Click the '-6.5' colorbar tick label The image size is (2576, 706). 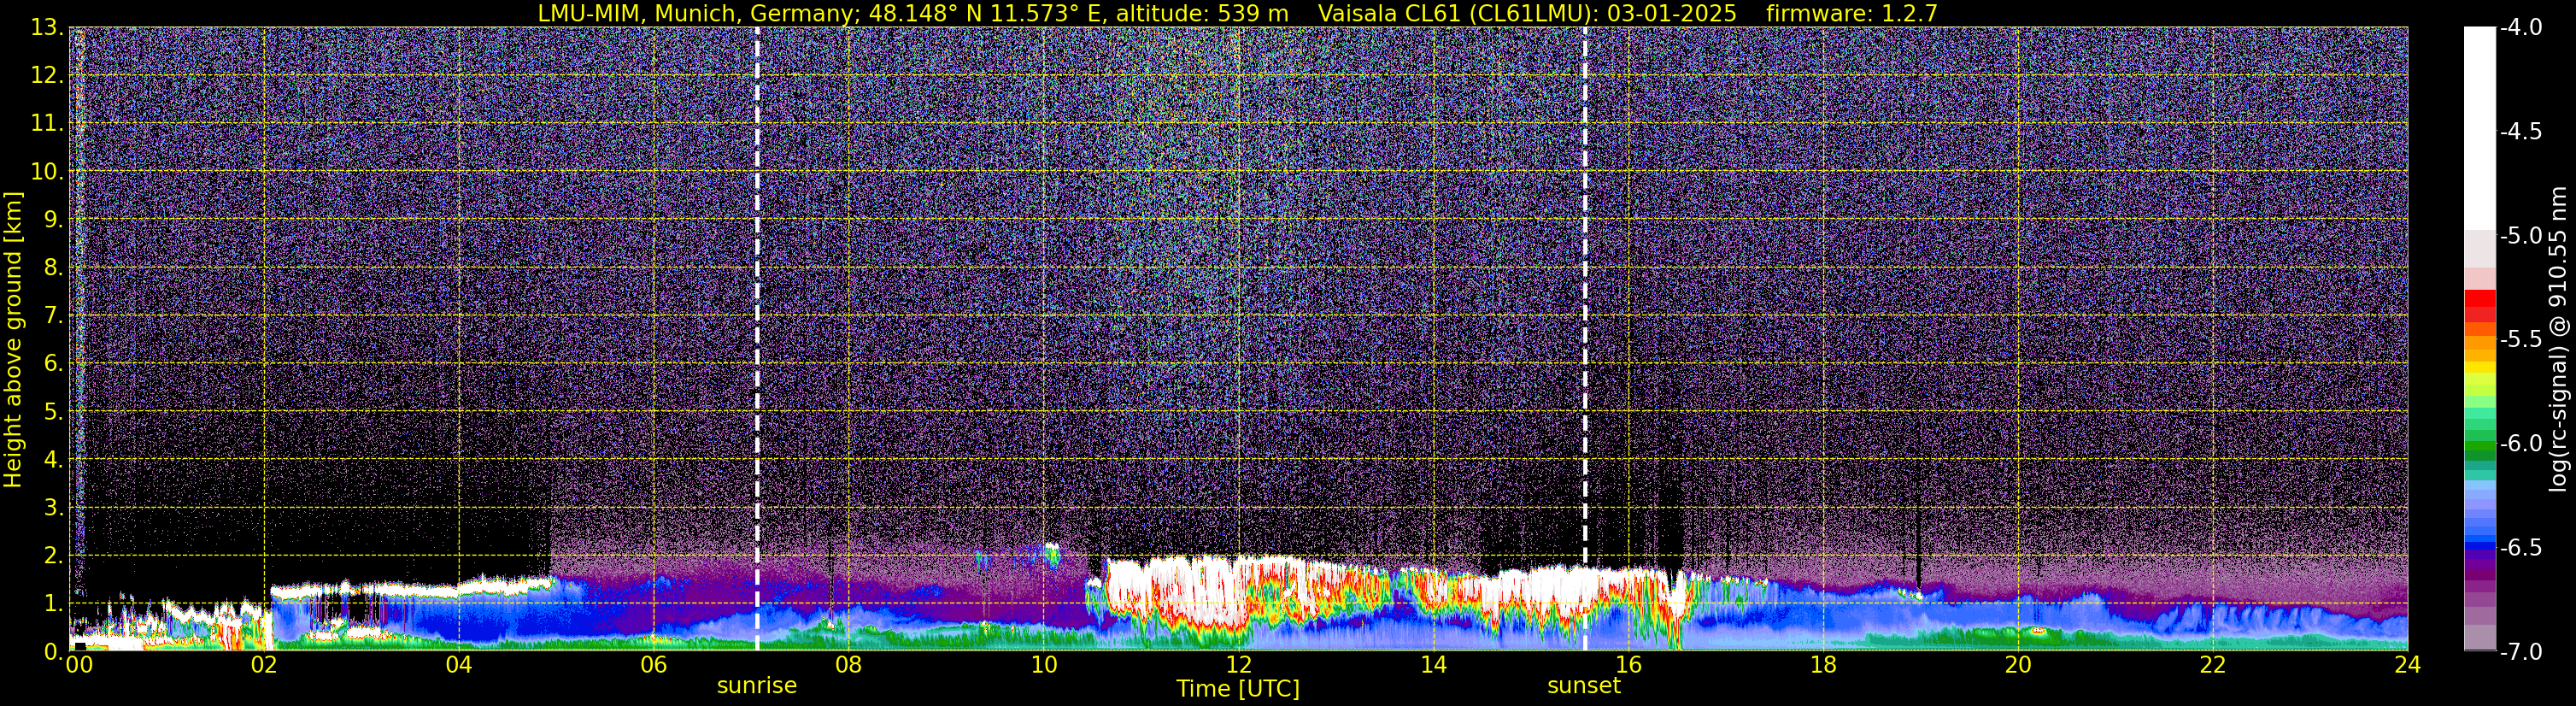pyautogui.click(x=2520, y=548)
